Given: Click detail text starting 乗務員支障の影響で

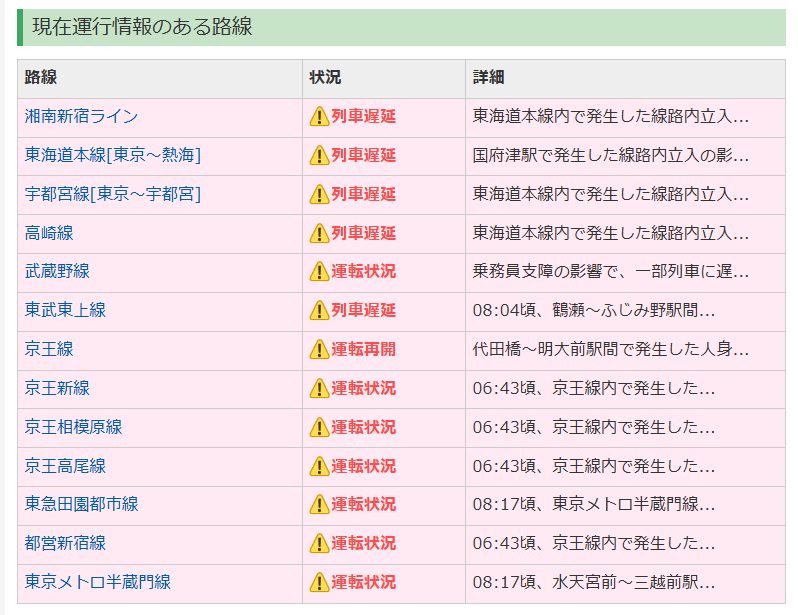Looking at the screenshot, I should click(611, 271).
